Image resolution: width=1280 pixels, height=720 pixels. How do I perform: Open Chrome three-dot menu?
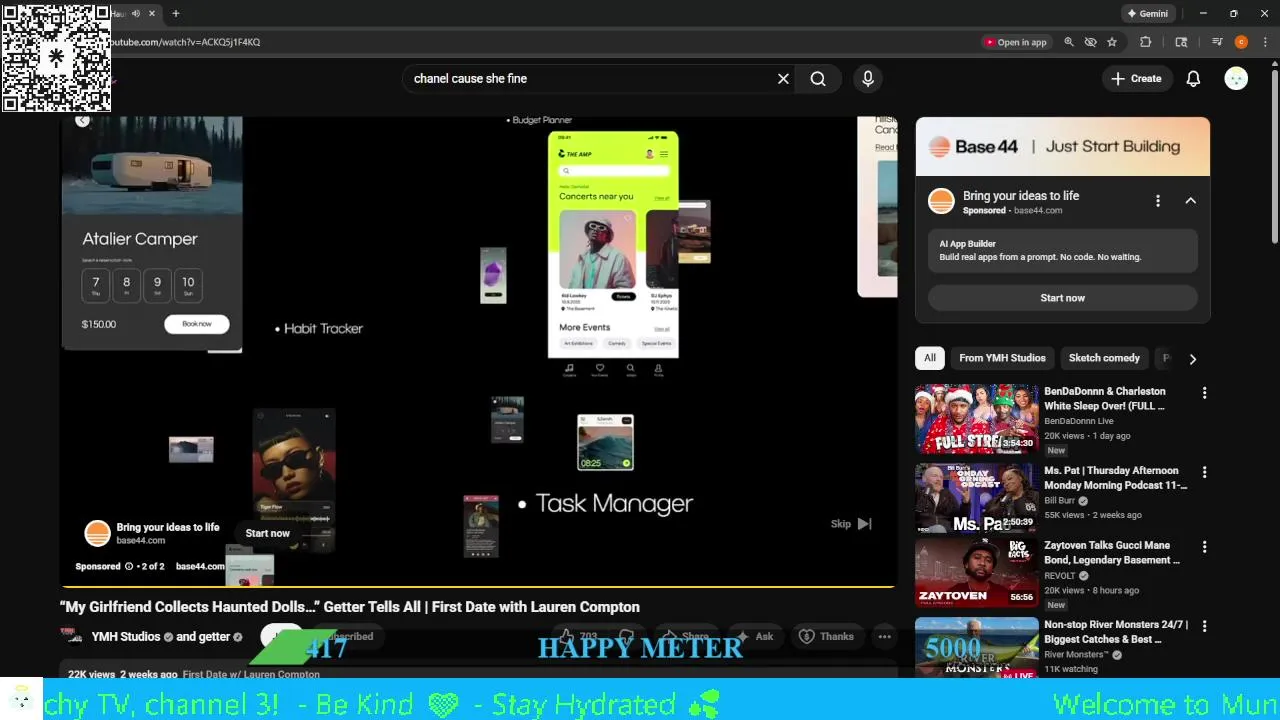1266,42
